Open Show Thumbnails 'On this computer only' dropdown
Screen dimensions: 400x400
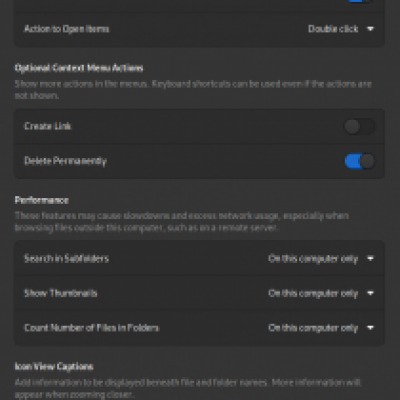click(313, 293)
